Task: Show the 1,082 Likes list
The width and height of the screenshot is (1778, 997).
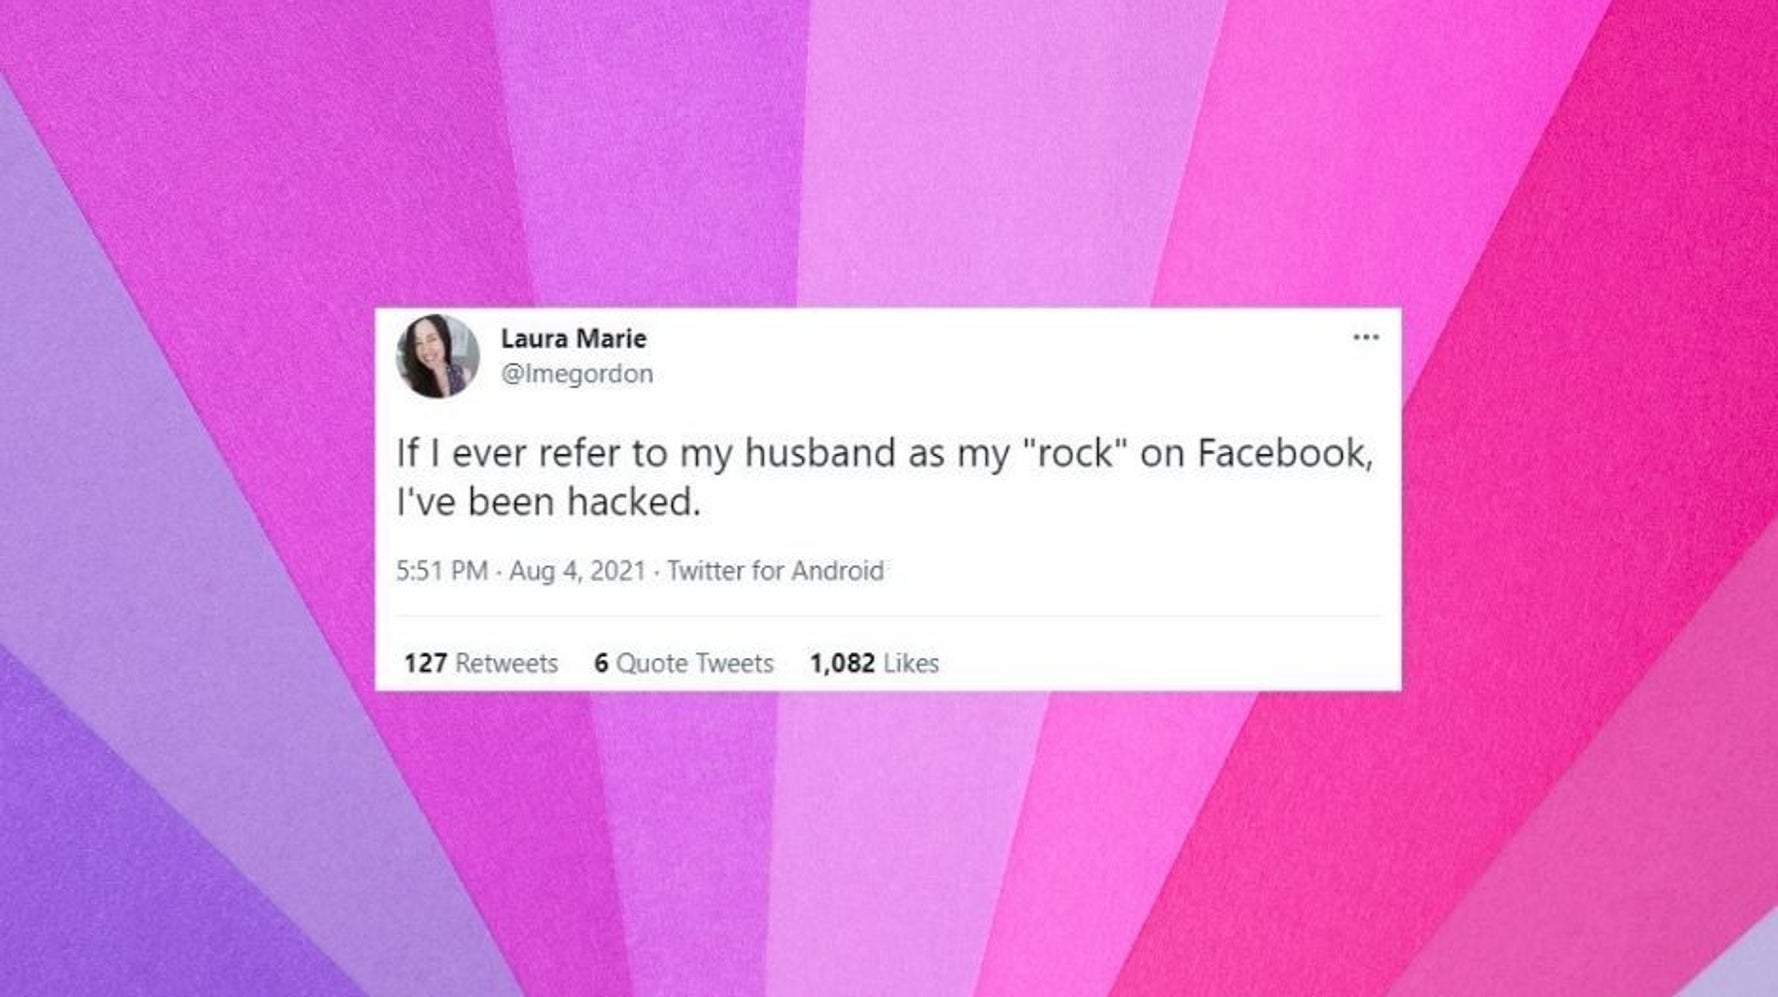Action: [874, 663]
